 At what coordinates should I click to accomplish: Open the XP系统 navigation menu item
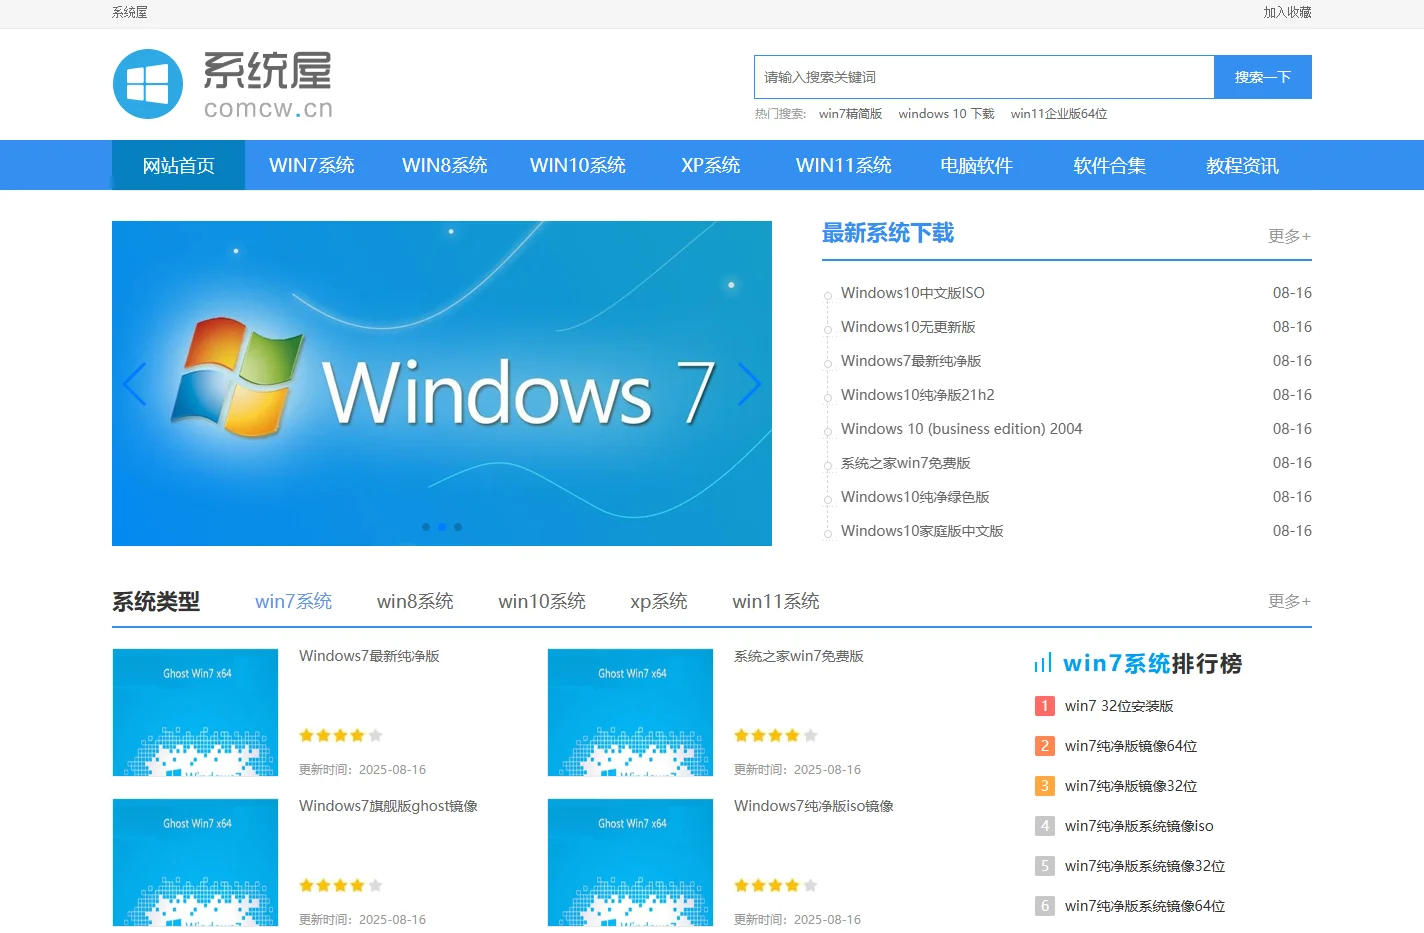710,165
